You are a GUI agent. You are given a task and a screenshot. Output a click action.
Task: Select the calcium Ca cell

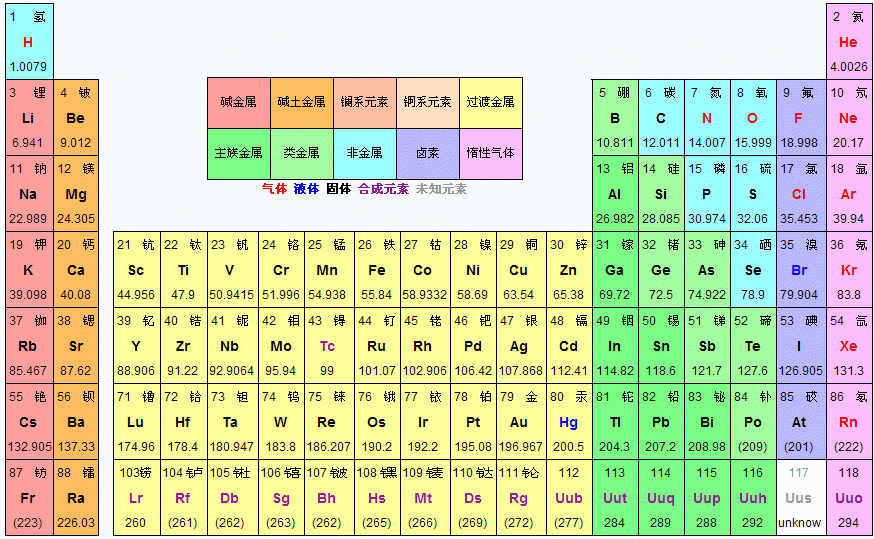[x=76, y=269]
